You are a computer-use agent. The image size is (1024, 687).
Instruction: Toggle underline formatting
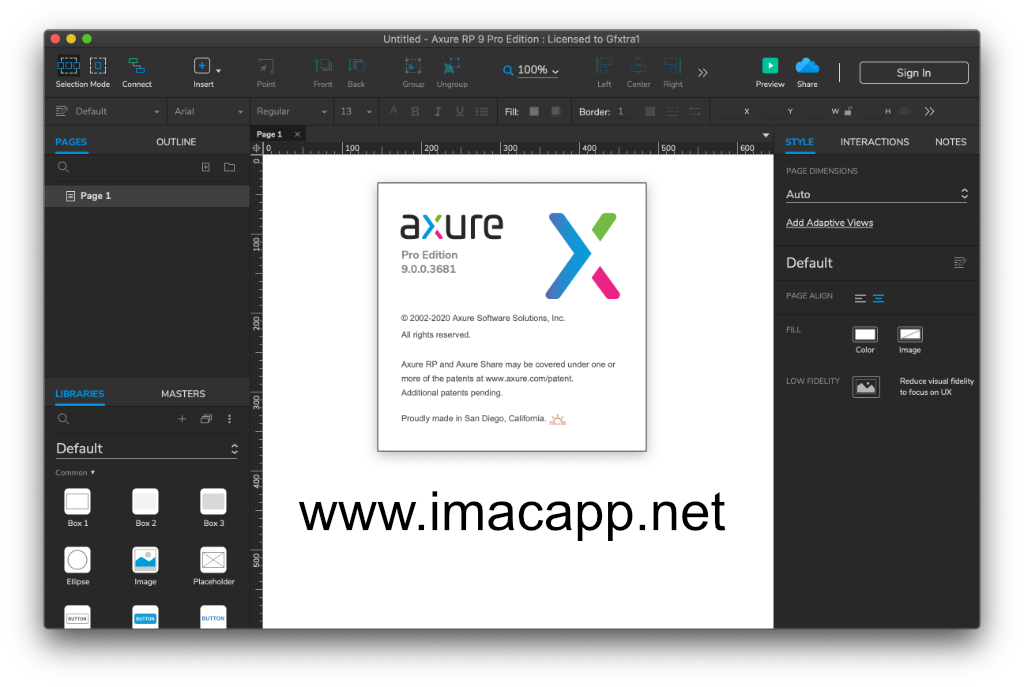click(460, 112)
